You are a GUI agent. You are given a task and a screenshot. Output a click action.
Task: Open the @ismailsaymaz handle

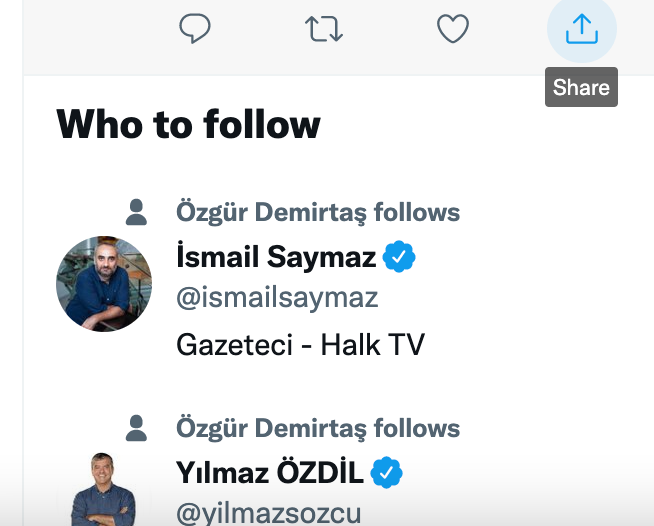click(277, 298)
